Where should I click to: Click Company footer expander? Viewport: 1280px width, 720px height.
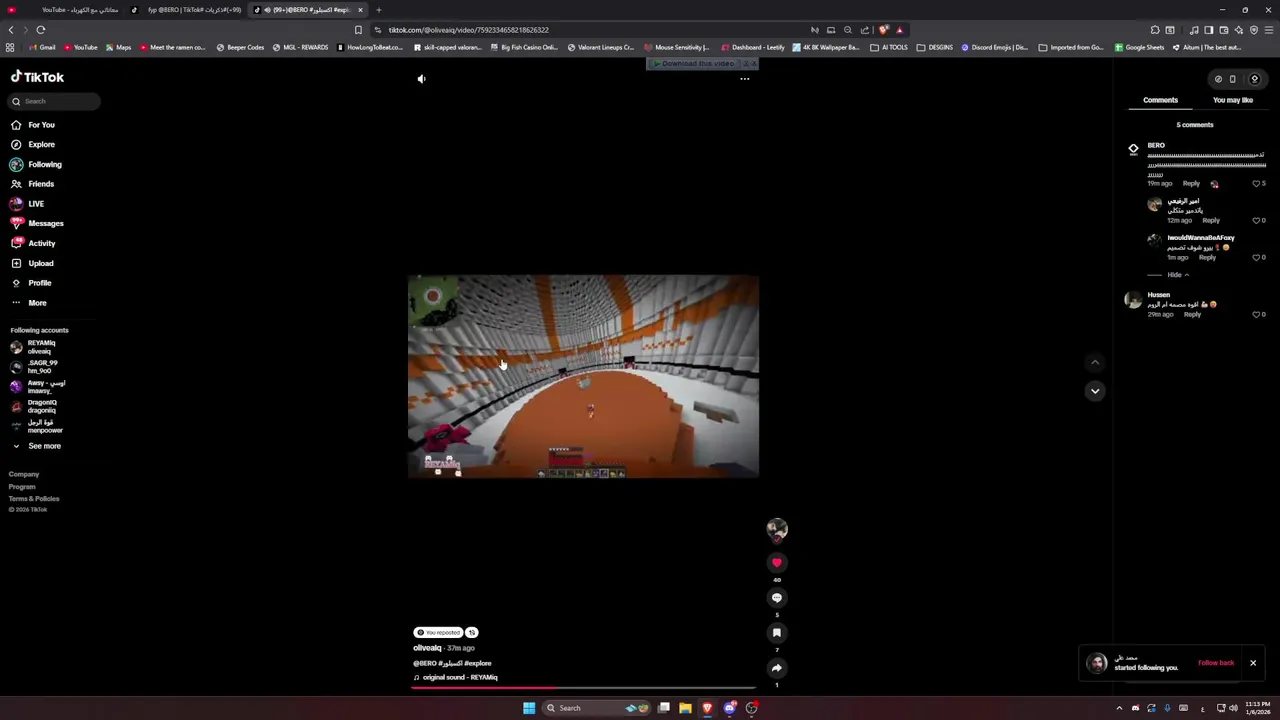[24, 475]
